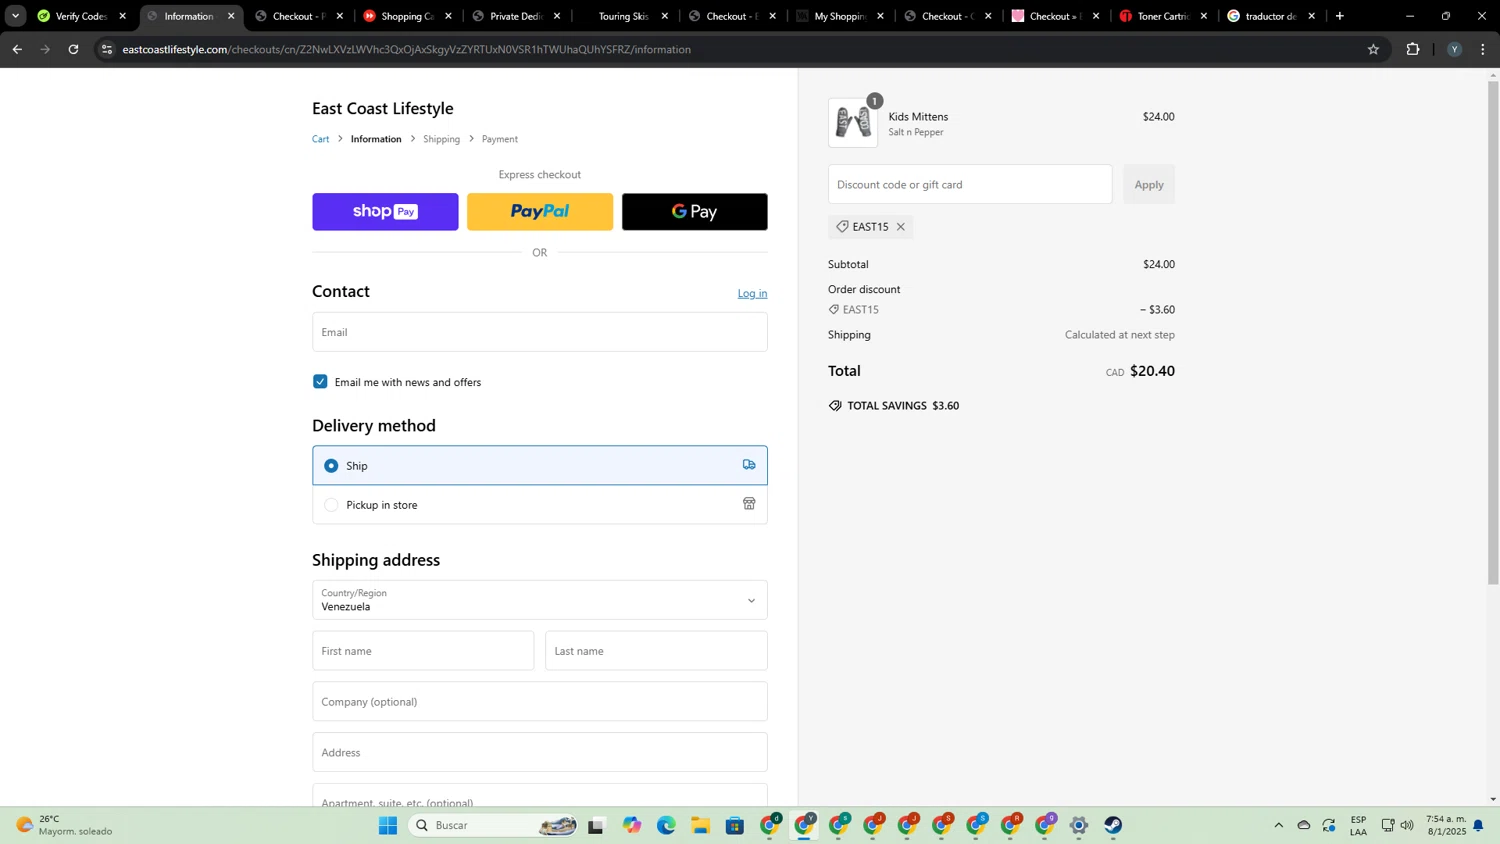Open Microsoft Edge from taskbar
The width and height of the screenshot is (1500, 844).
coord(666,825)
